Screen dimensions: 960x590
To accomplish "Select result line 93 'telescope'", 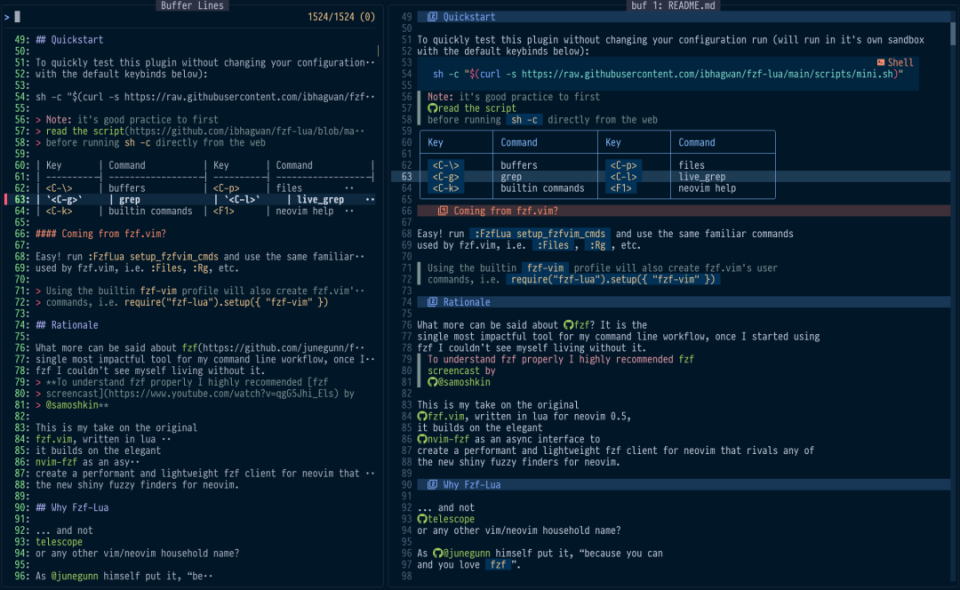I will pos(192,542).
